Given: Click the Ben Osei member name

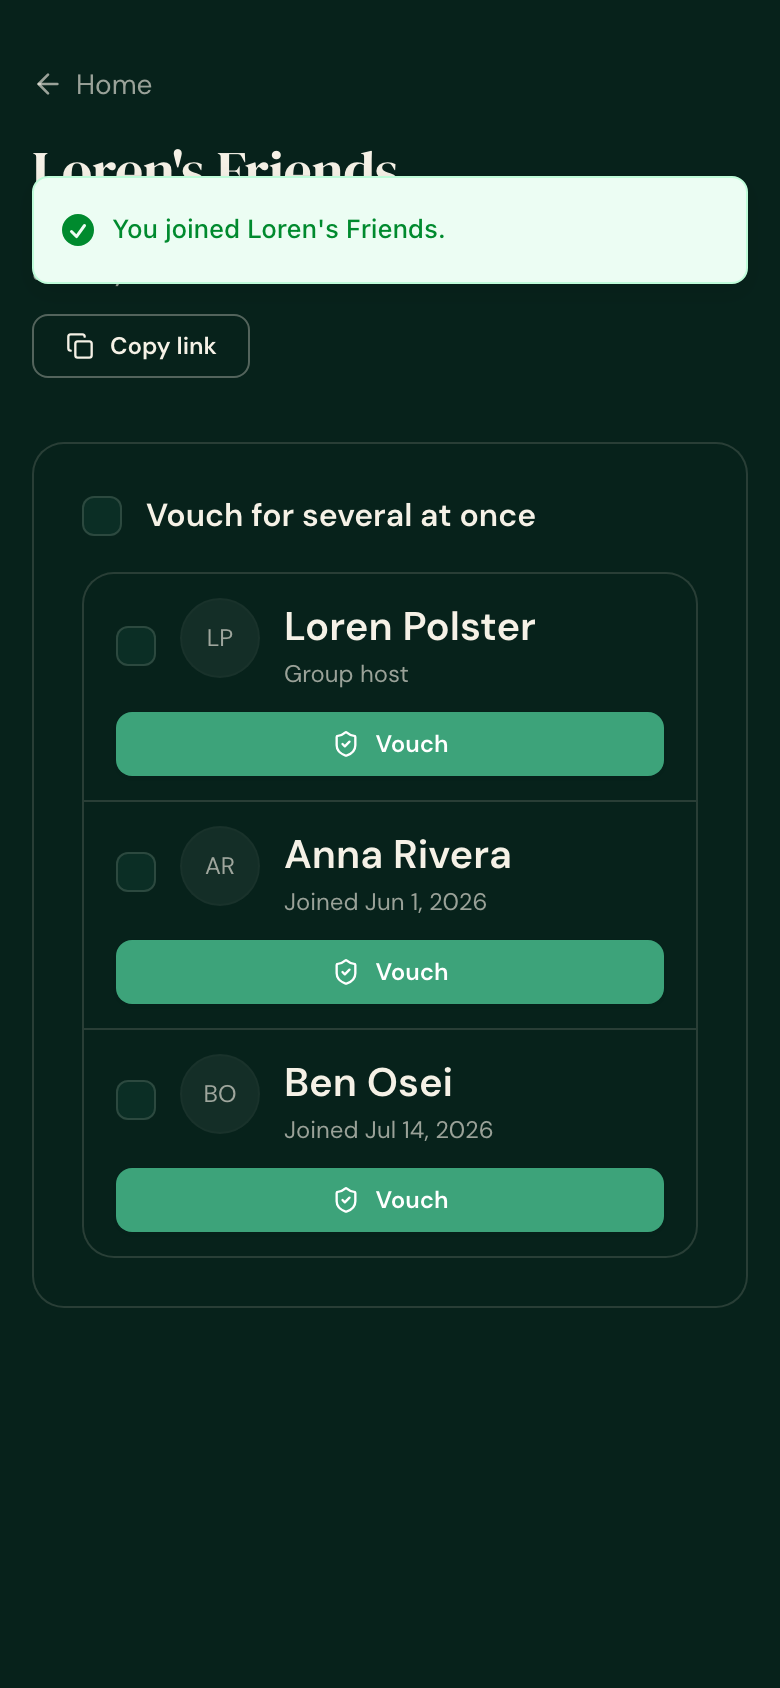Looking at the screenshot, I should 368,1083.
